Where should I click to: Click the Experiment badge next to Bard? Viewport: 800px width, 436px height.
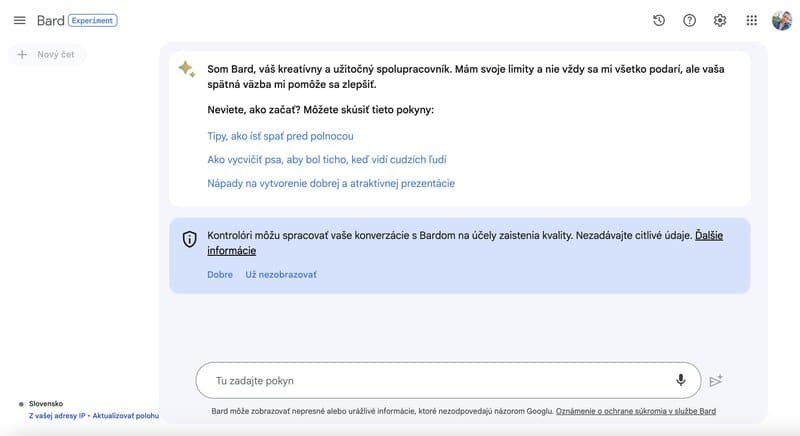93,20
